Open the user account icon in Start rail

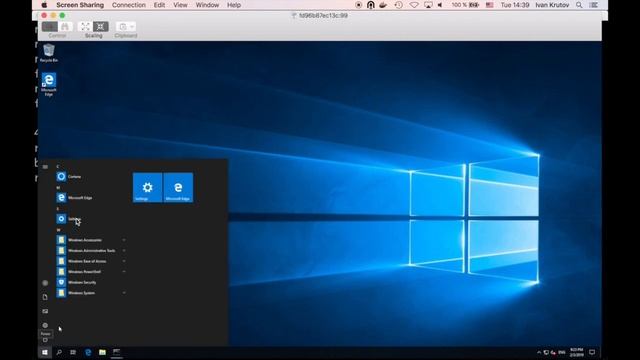[45, 283]
